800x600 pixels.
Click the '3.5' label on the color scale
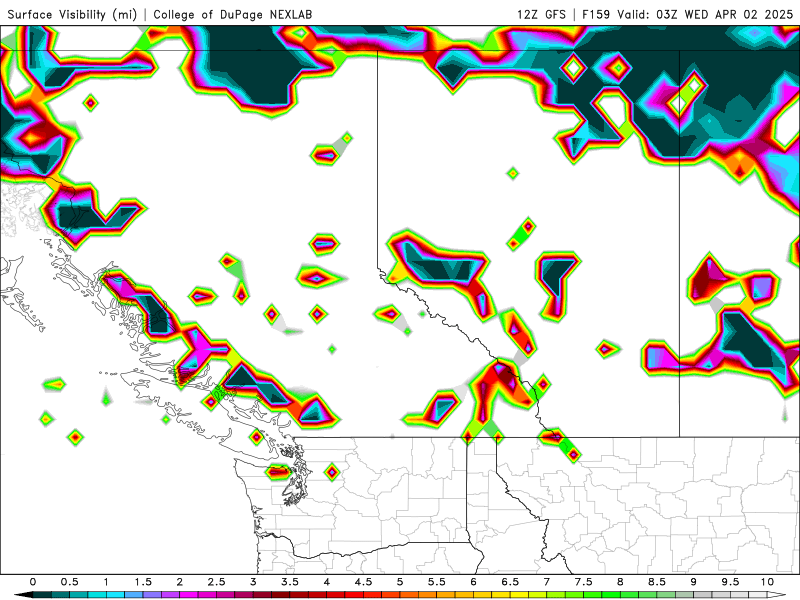pos(290,582)
